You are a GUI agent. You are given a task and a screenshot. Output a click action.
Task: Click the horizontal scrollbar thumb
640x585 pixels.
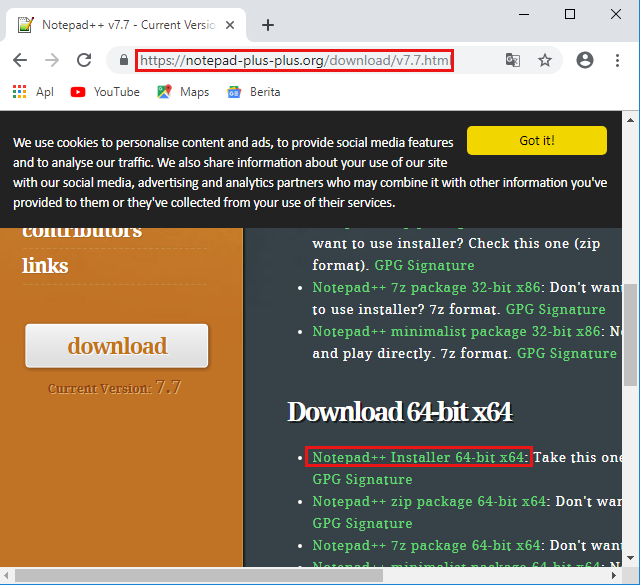click(199, 576)
